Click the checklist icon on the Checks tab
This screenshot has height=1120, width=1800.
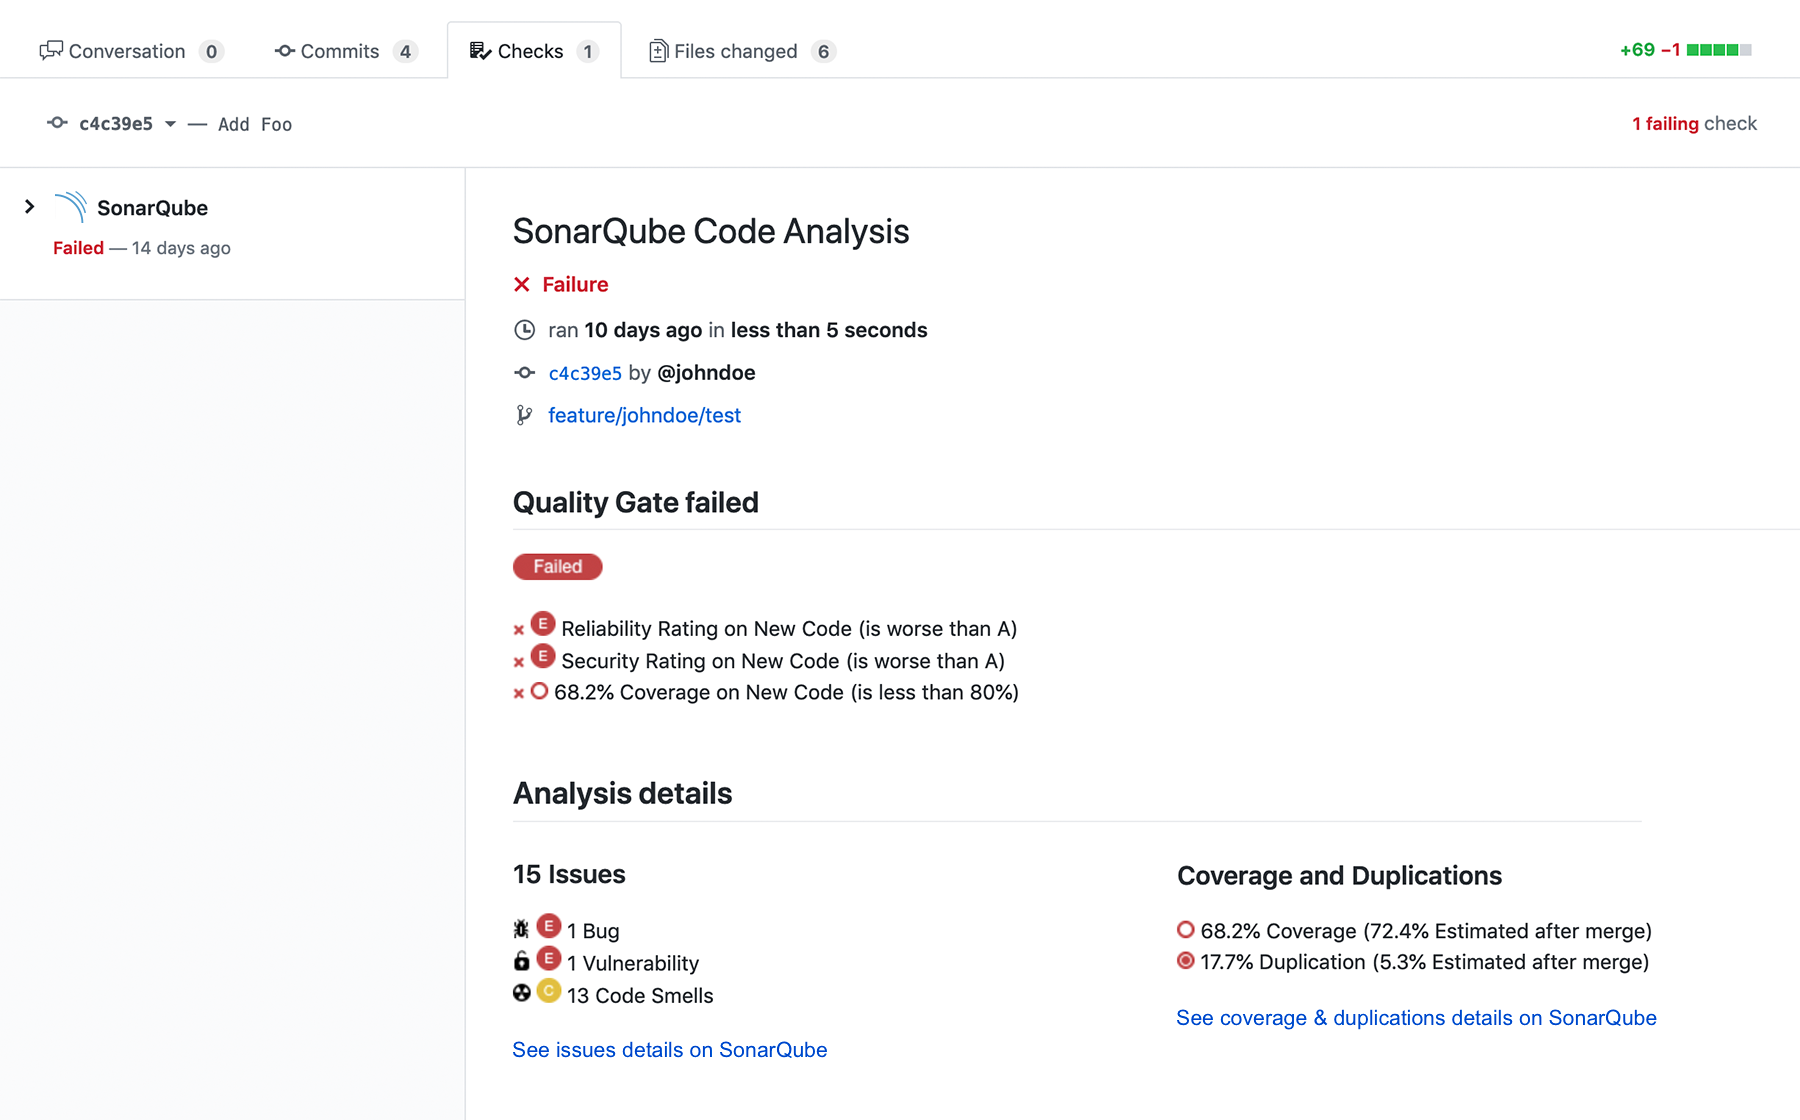[479, 50]
